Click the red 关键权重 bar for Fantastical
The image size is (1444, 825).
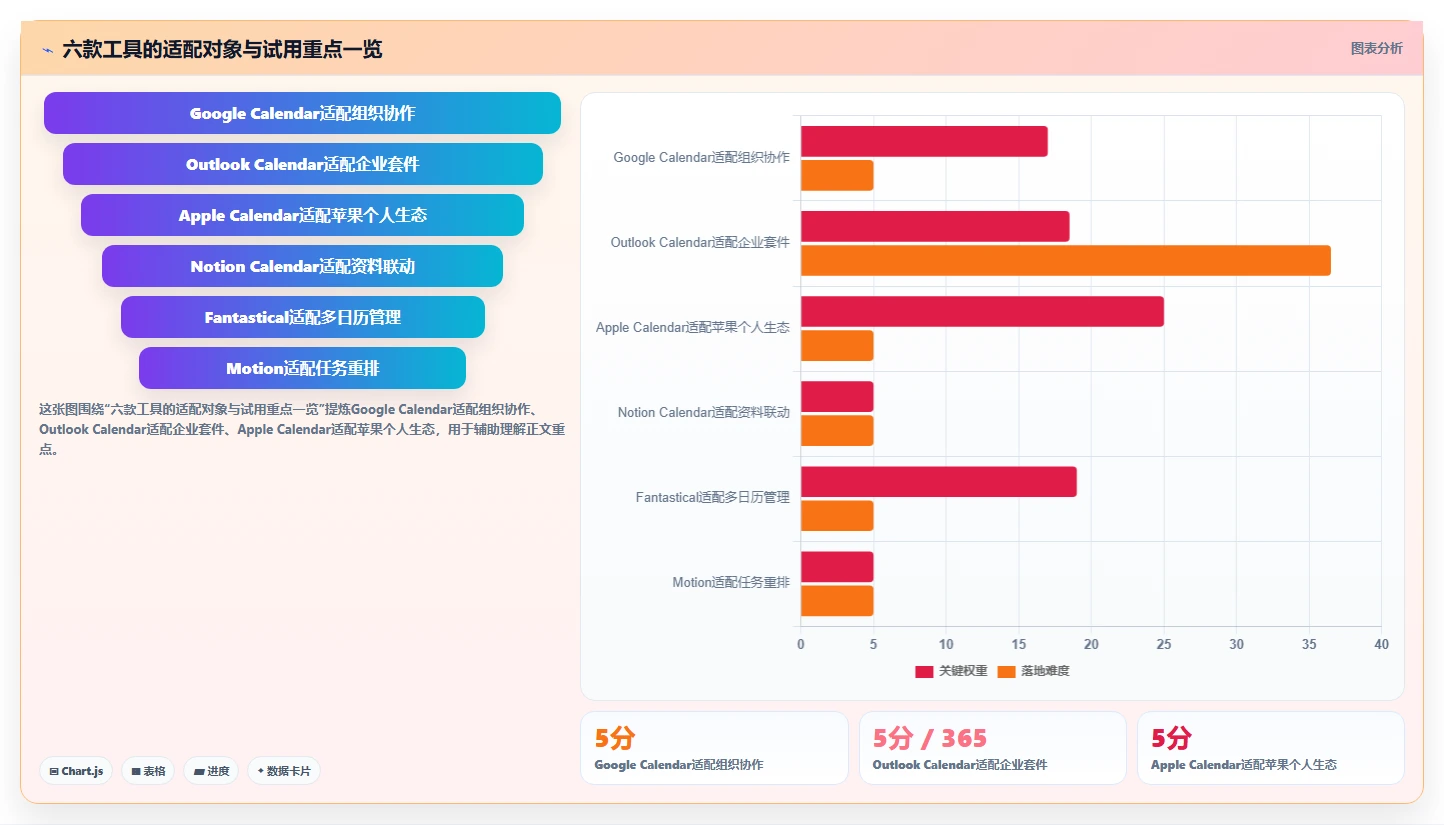pyautogui.click(x=939, y=481)
